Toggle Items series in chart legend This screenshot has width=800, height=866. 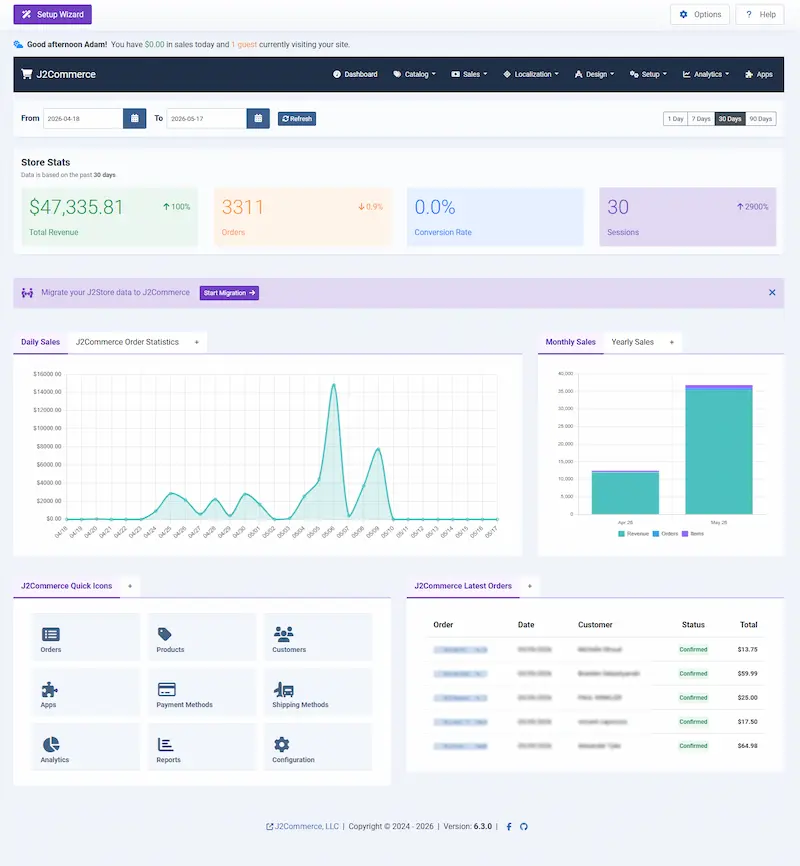pos(693,534)
